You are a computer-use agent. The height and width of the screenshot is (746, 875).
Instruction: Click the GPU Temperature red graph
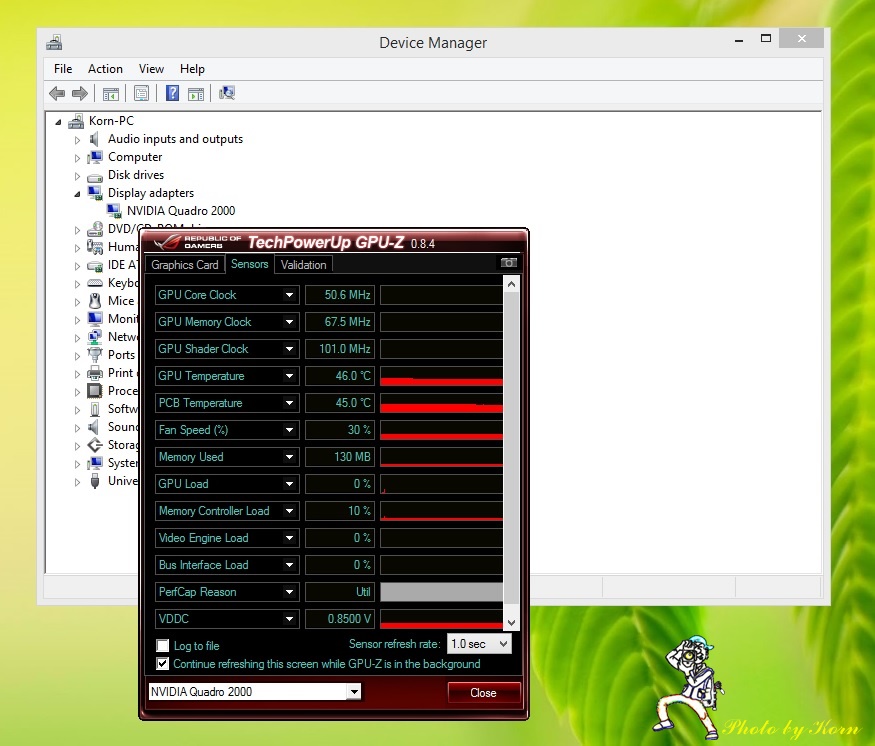(x=441, y=376)
